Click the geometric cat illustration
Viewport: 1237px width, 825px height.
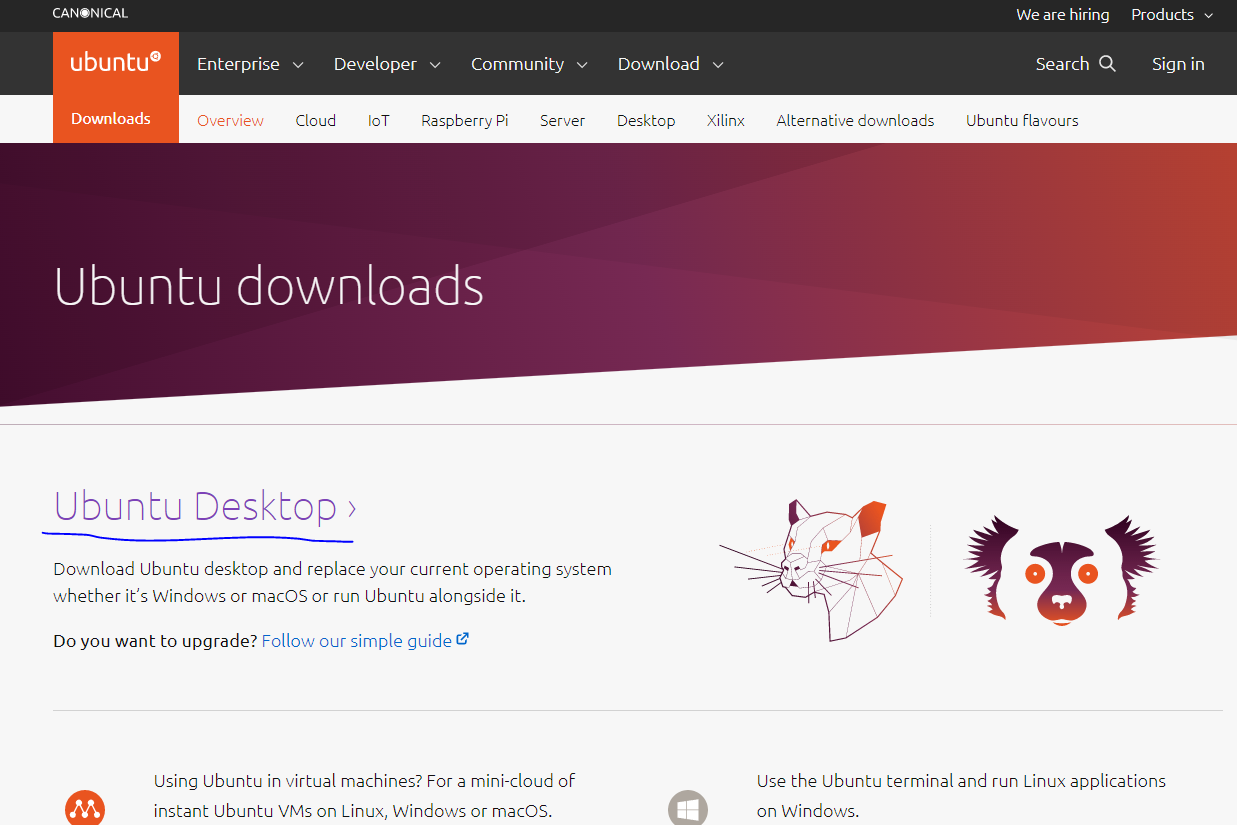tap(811, 570)
